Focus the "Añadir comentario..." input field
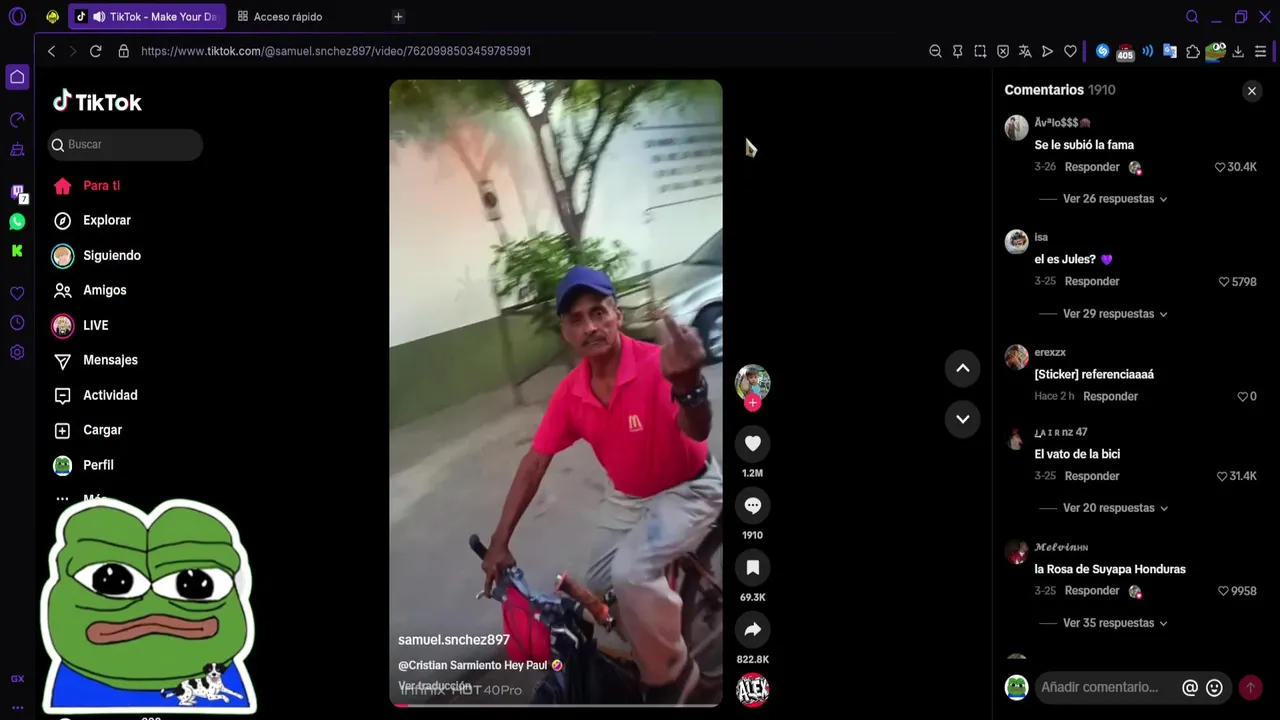The height and width of the screenshot is (720, 1280). click(x=1105, y=688)
